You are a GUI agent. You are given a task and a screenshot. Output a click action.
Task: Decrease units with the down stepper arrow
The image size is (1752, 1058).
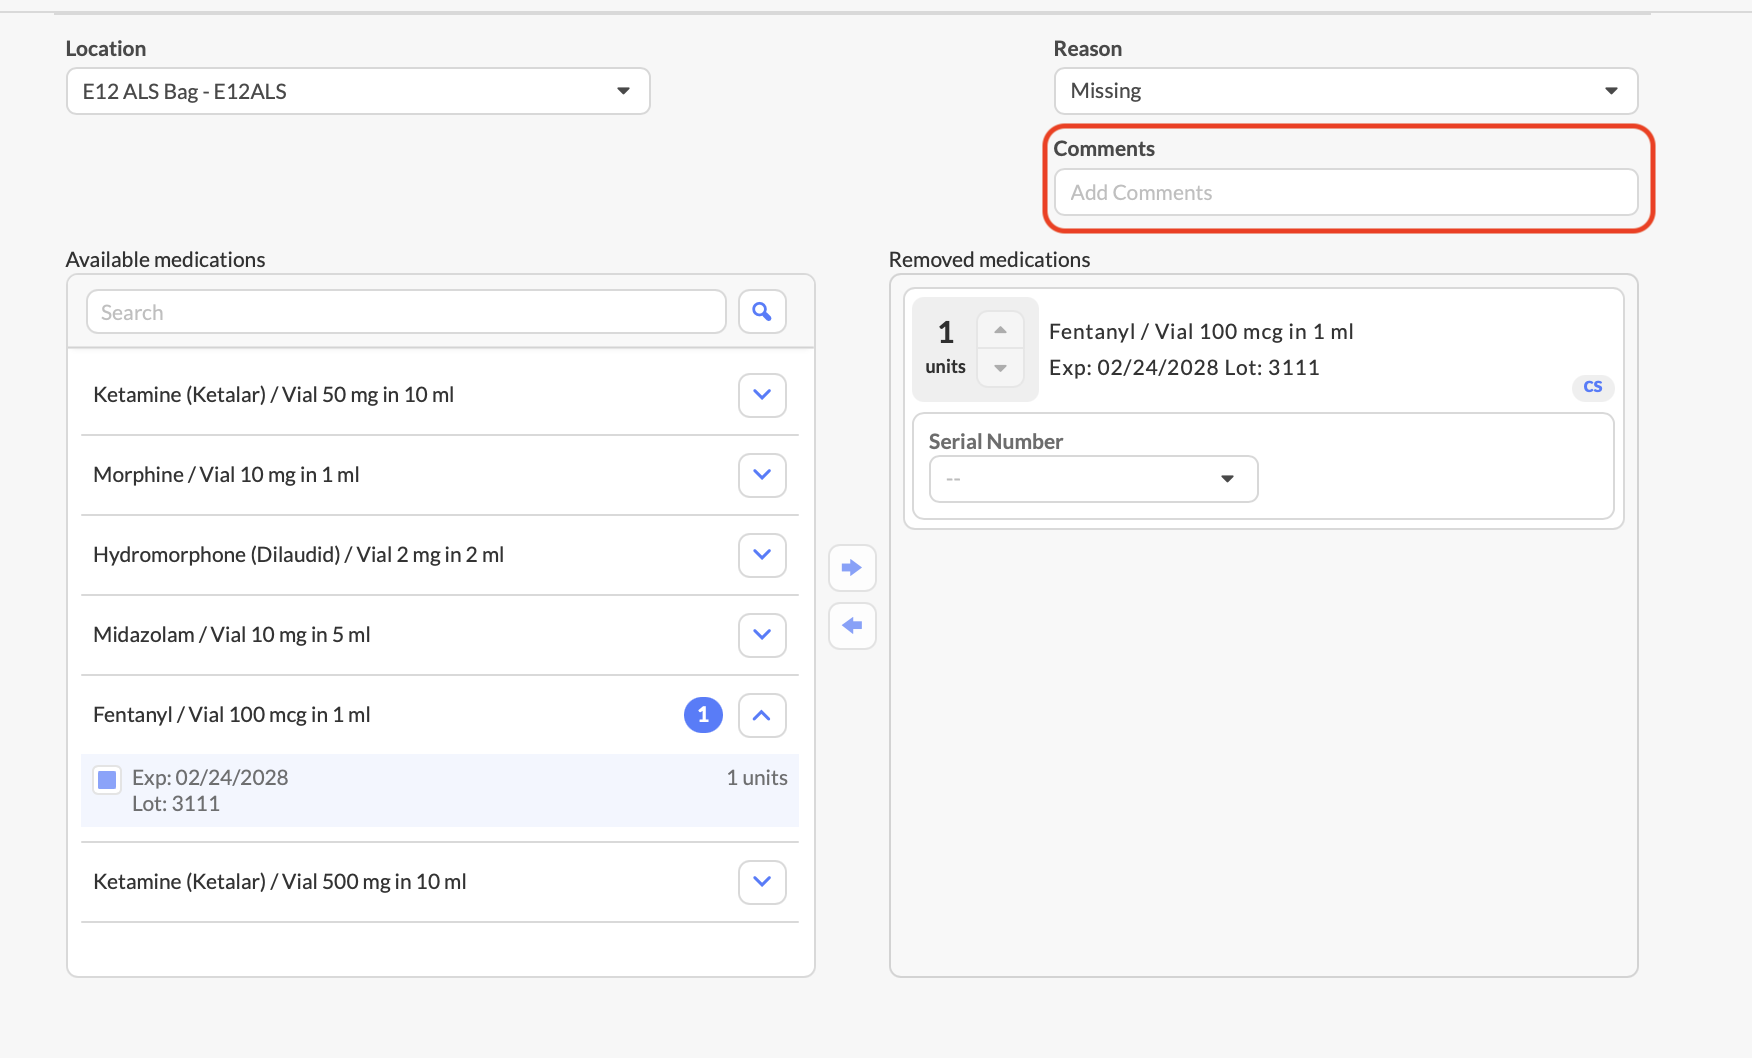[1000, 368]
